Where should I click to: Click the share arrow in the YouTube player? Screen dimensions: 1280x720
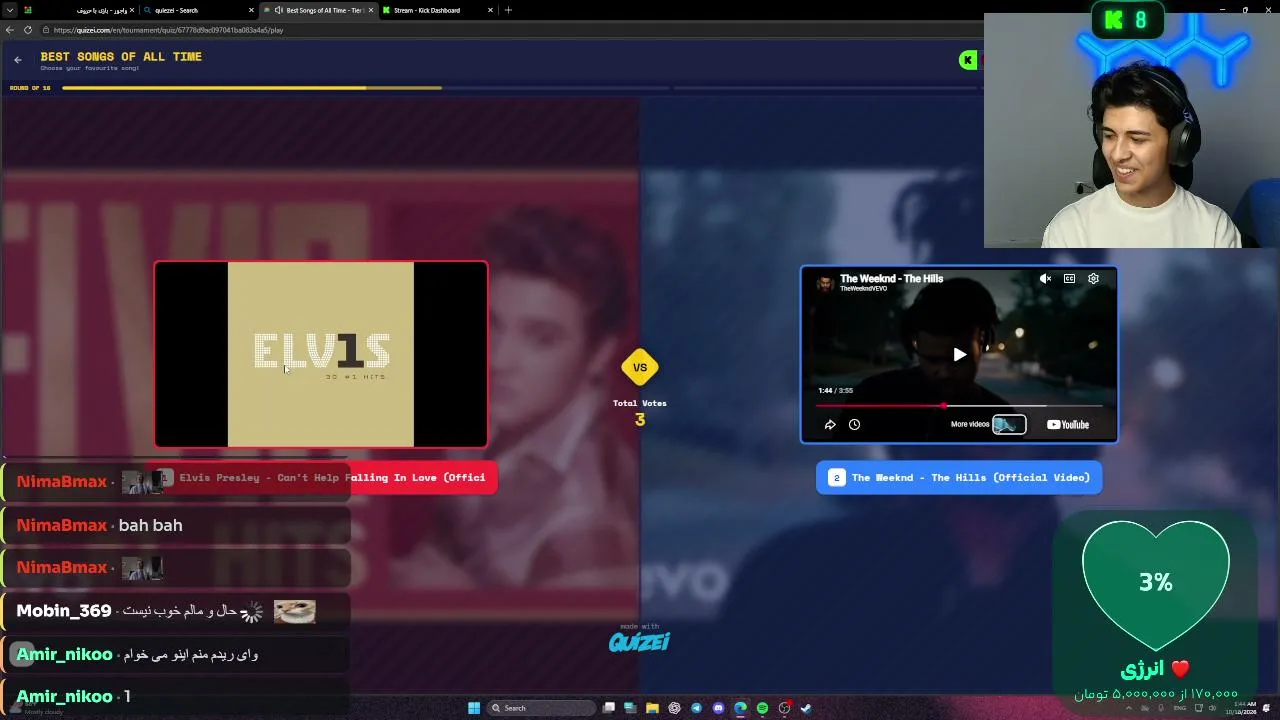(x=830, y=424)
